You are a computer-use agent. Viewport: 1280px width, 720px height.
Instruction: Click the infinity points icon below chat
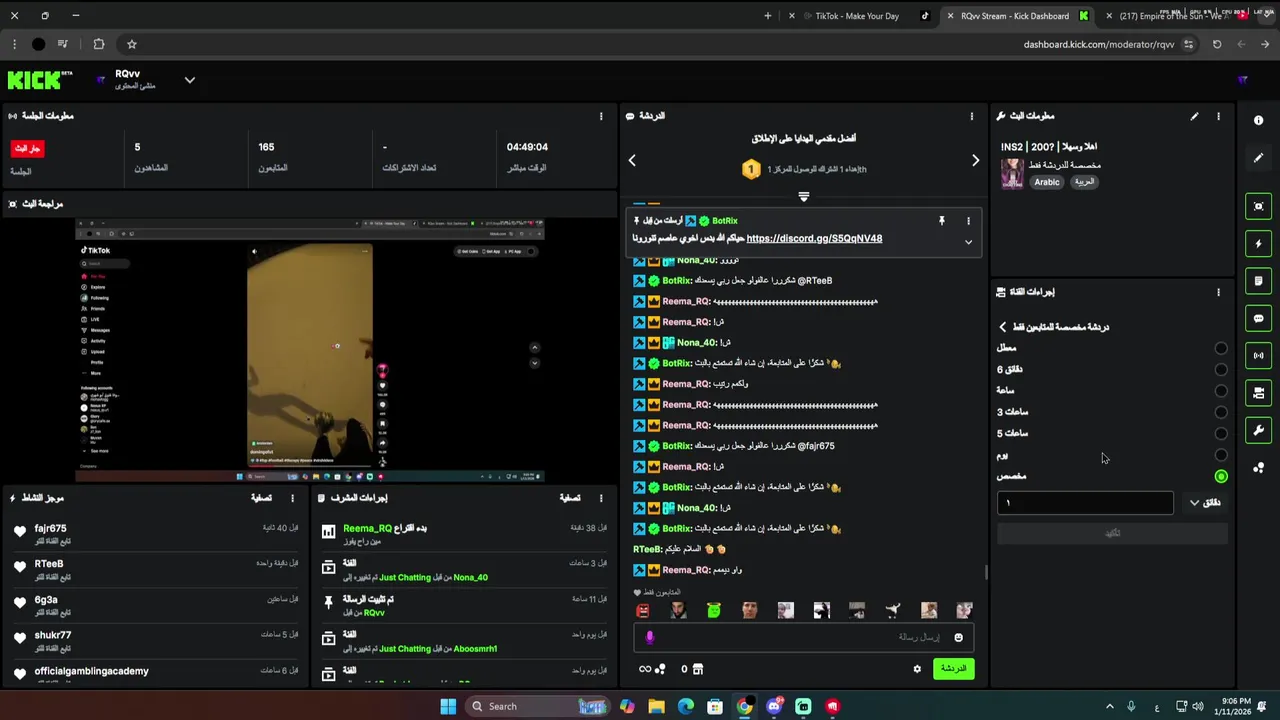(645, 669)
